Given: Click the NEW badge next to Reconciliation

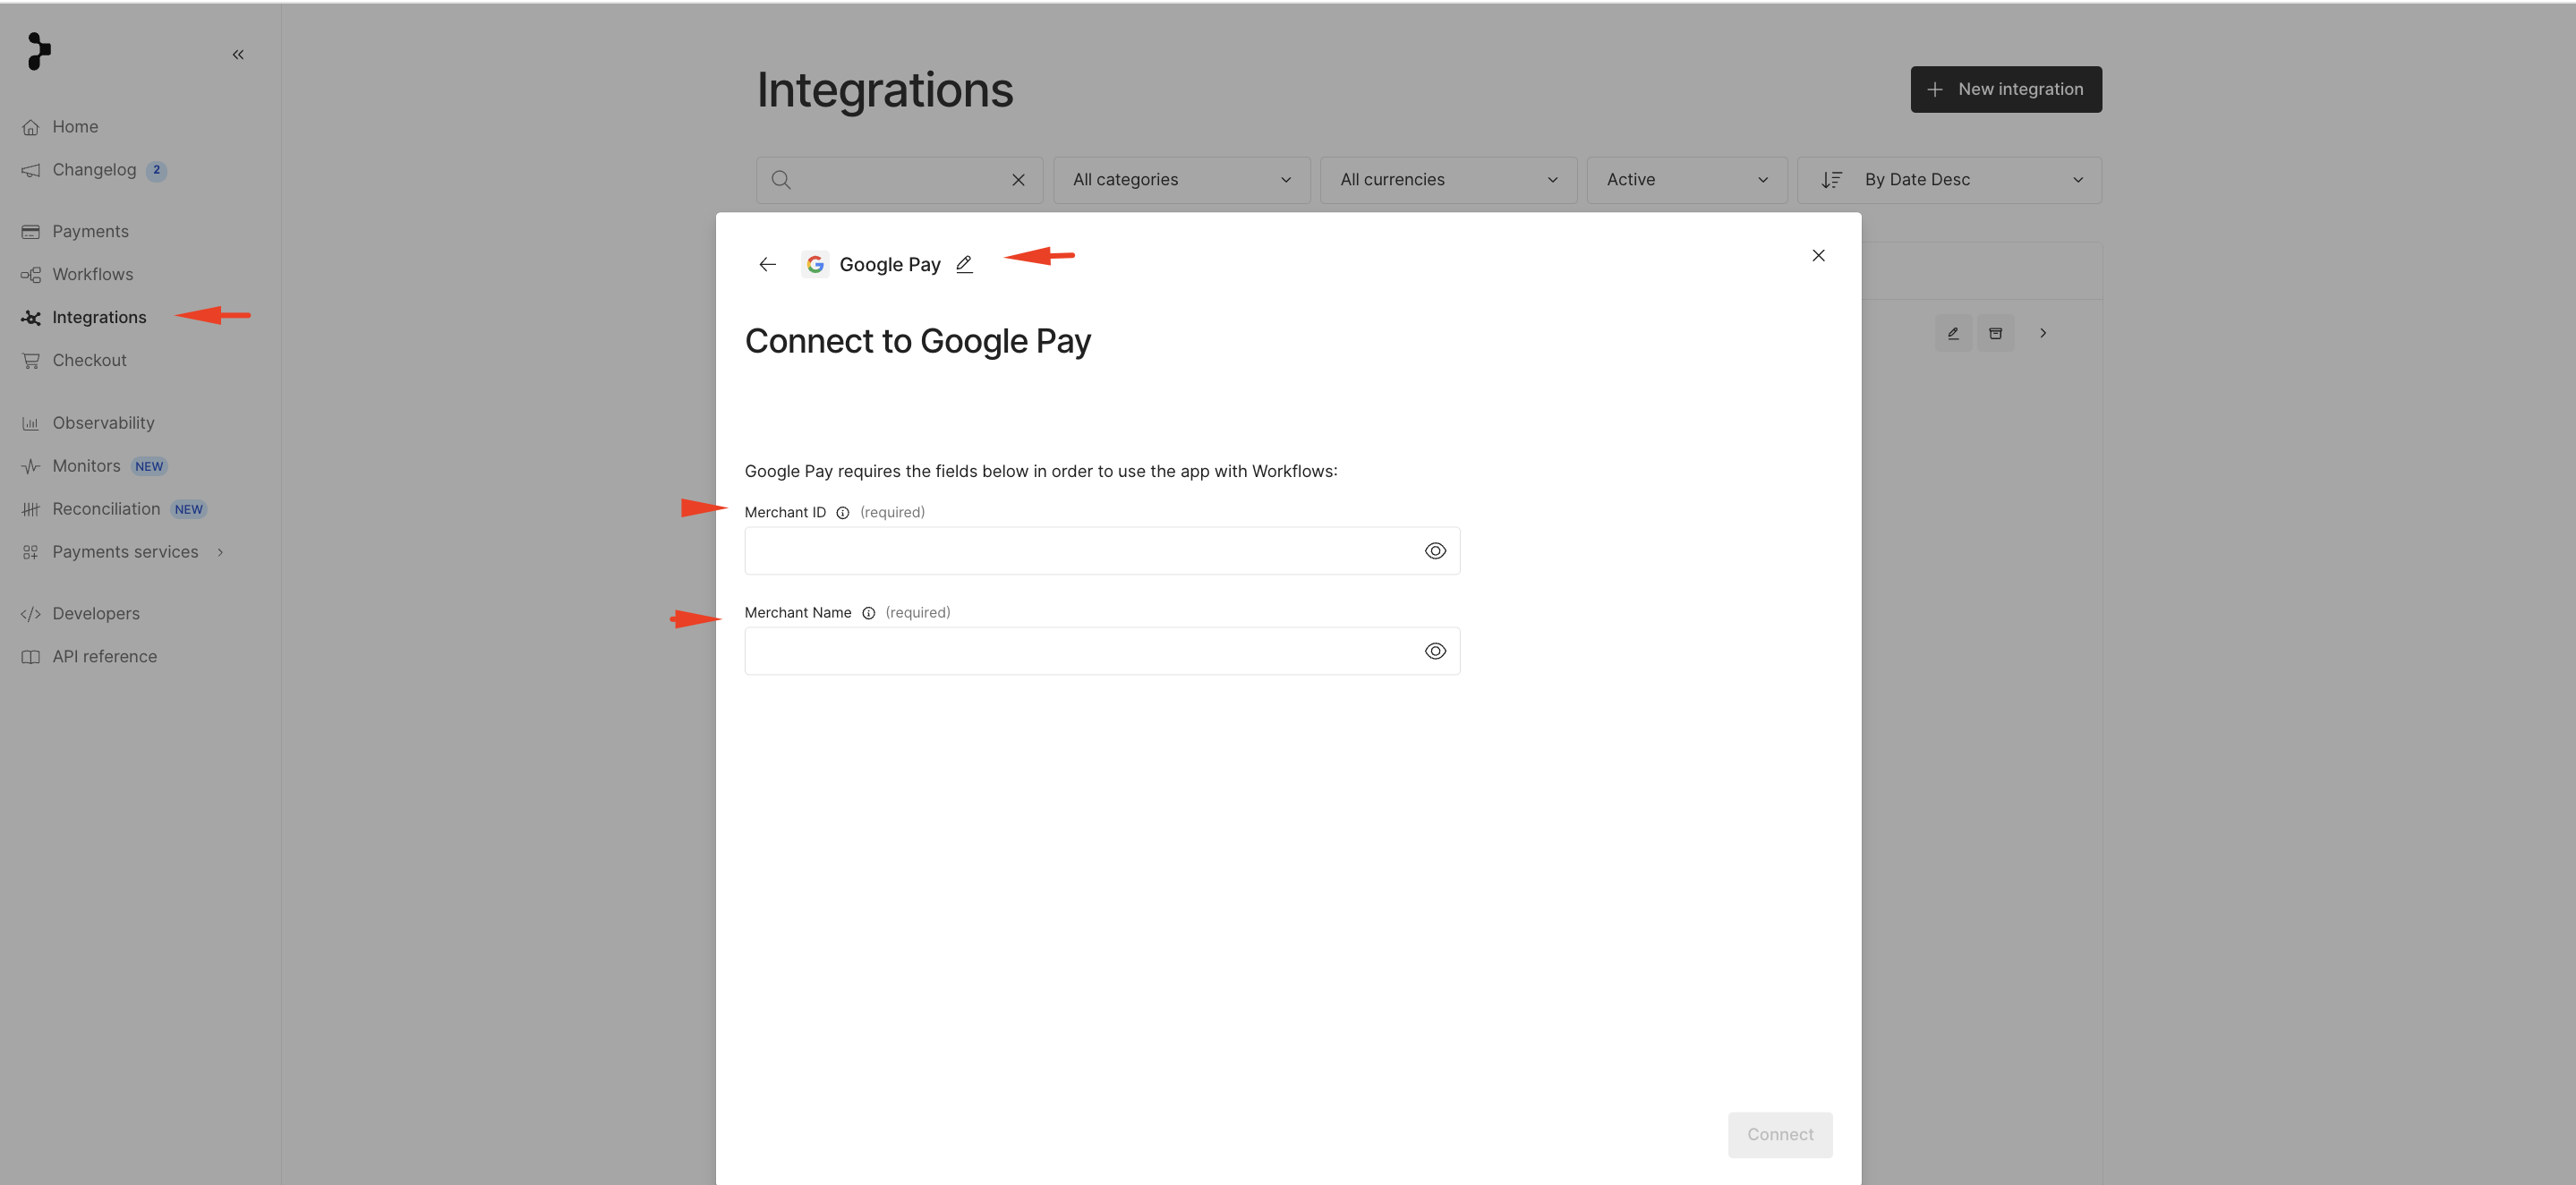Looking at the screenshot, I should [188, 509].
